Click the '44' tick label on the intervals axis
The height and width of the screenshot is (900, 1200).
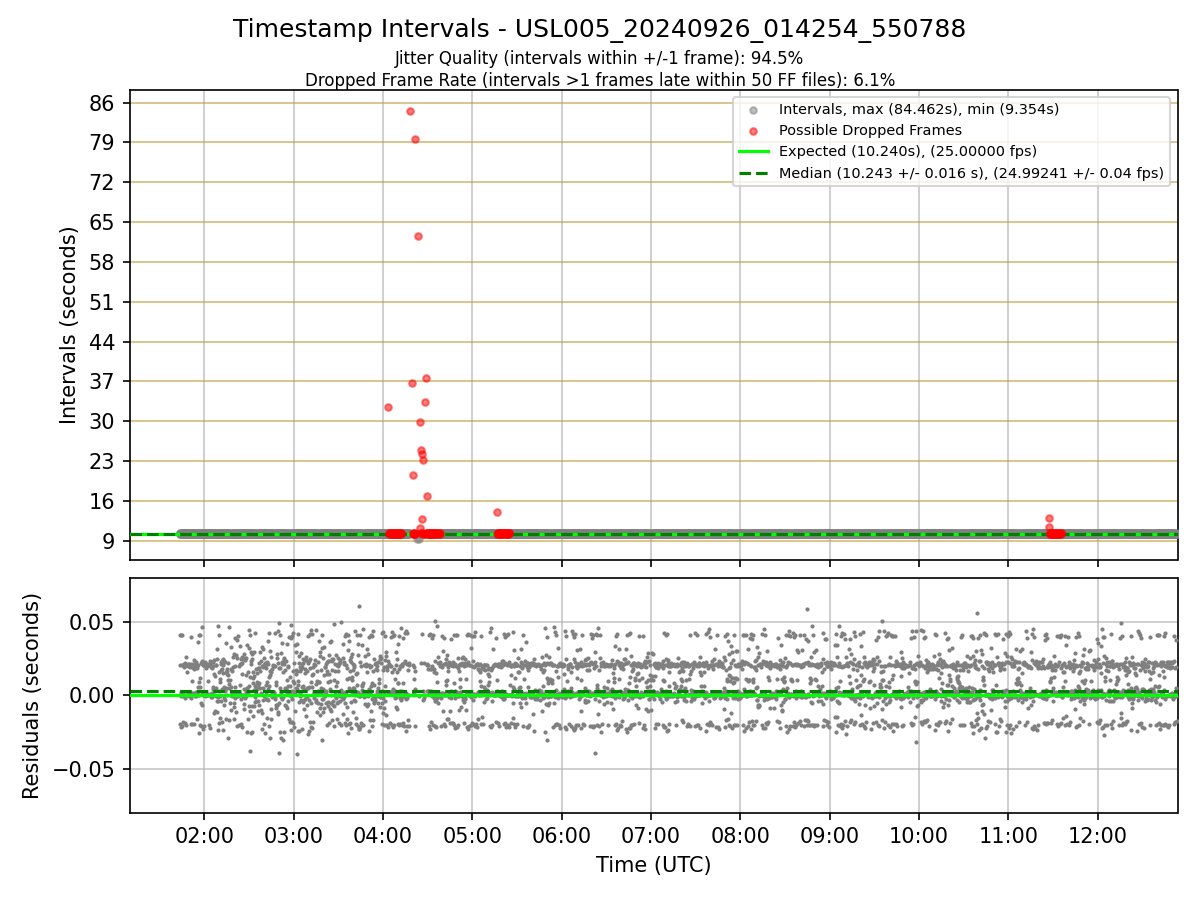tap(102, 342)
